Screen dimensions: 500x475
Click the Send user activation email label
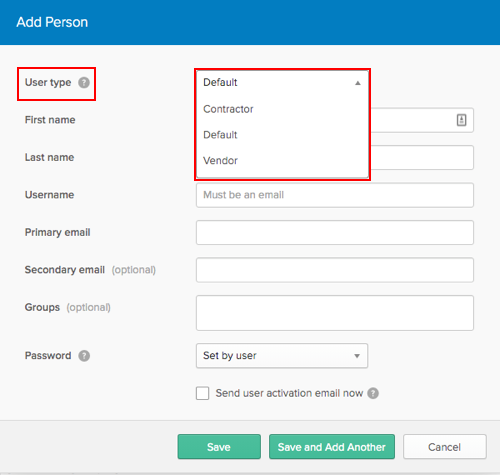(289, 393)
